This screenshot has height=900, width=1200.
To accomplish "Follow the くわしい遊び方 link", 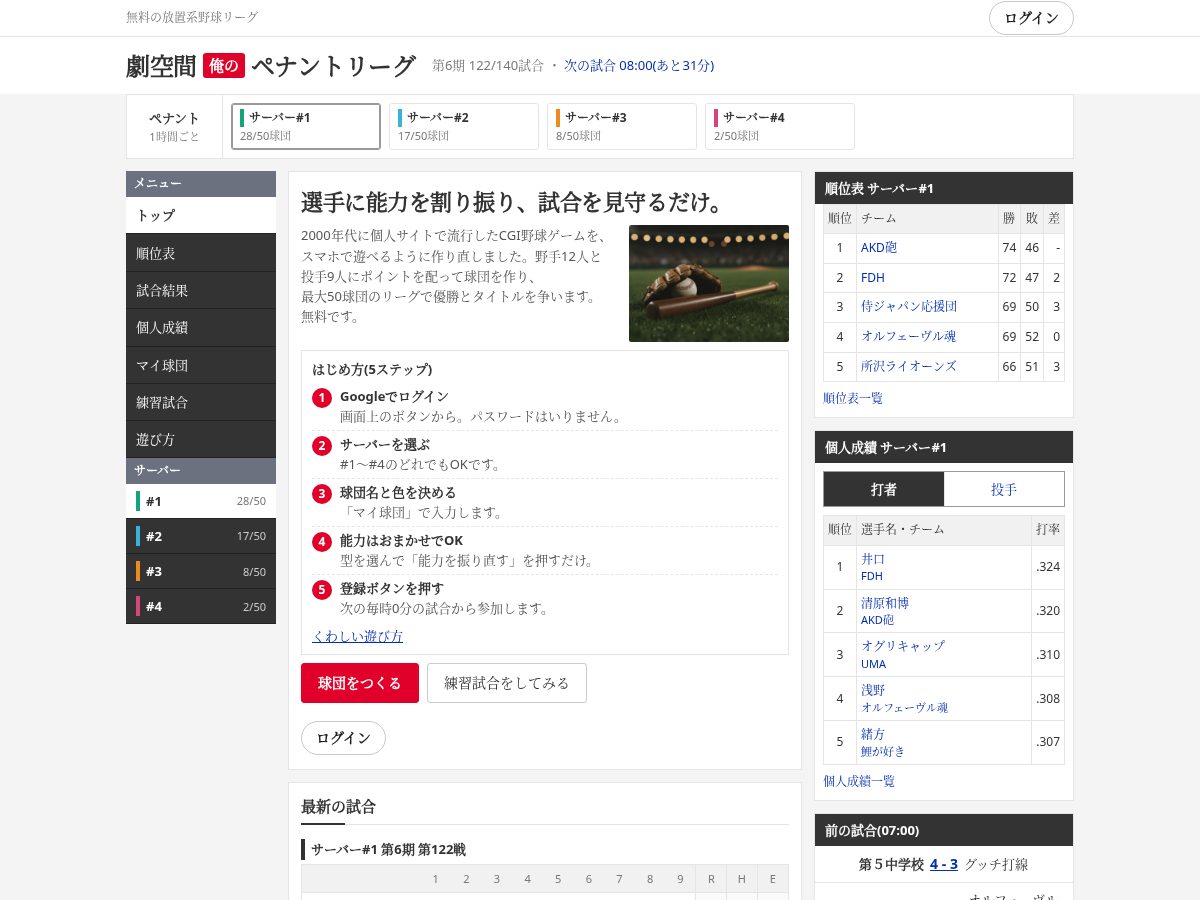I will pos(357,636).
